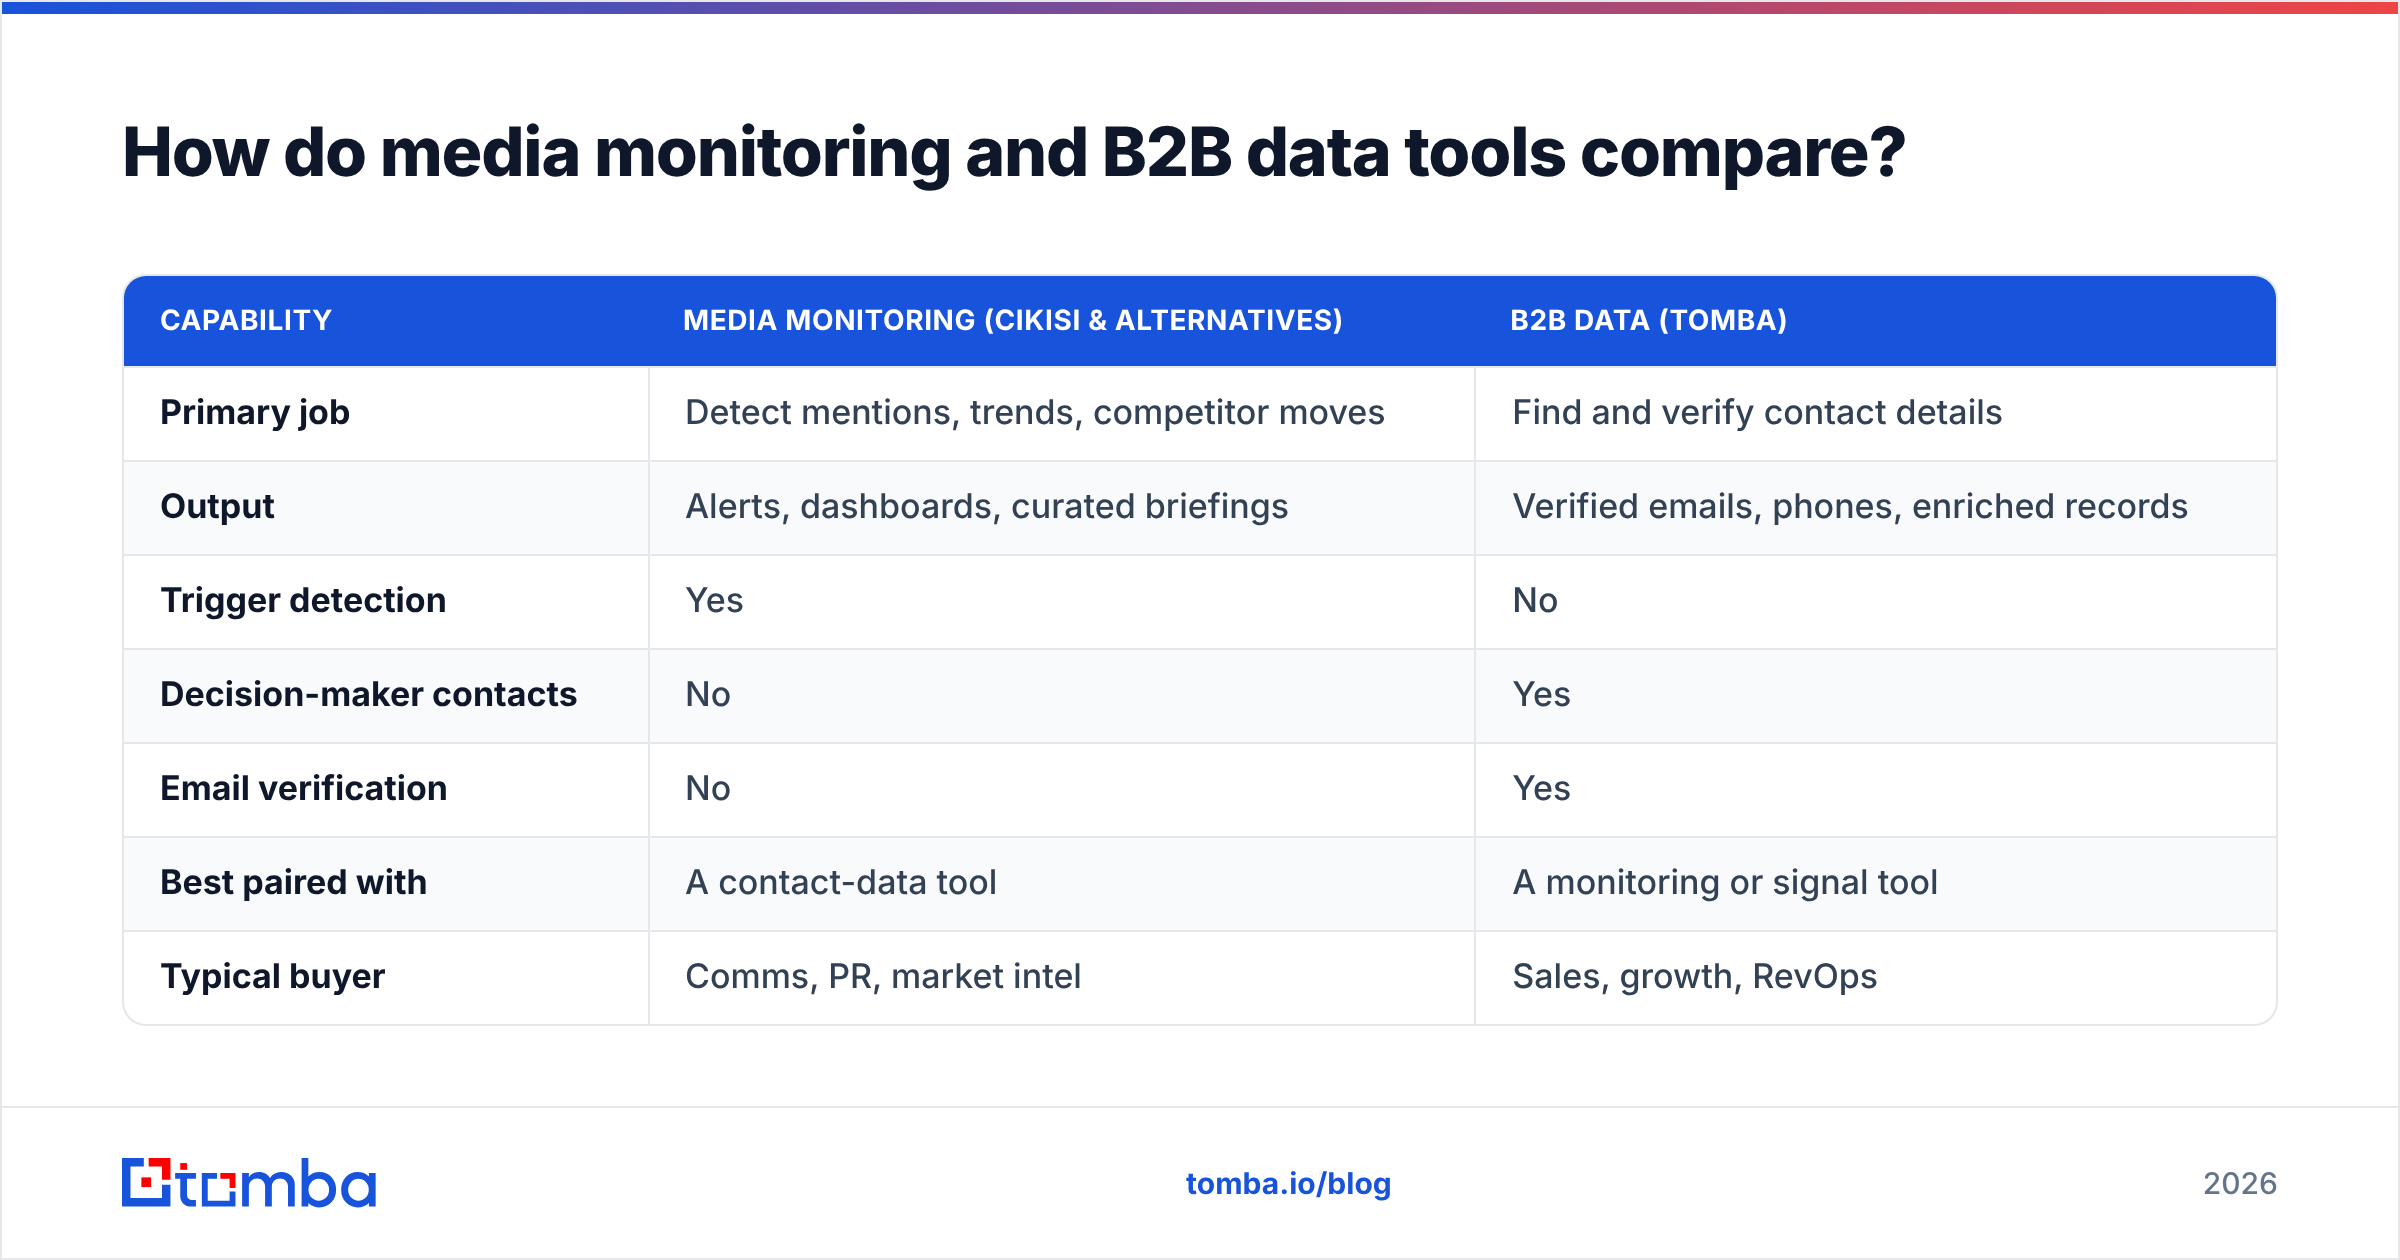Click the 'Output' row label
The height and width of the screenshot is (1260, 2400).
[217, 507]
